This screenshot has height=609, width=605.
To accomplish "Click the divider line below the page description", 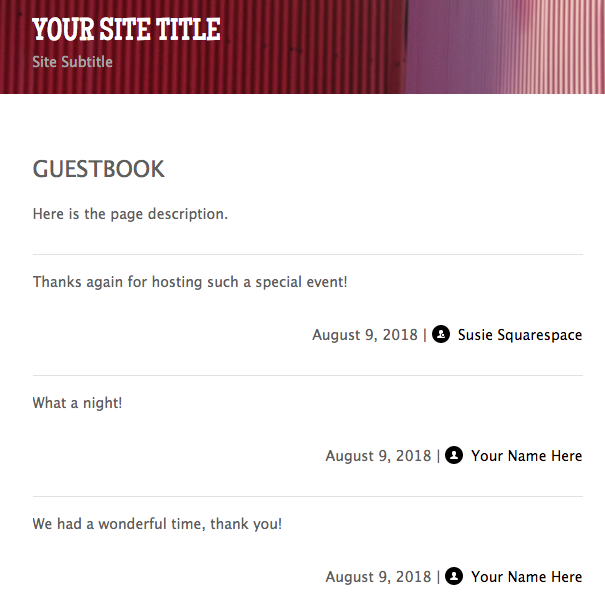I will (307, 255).
